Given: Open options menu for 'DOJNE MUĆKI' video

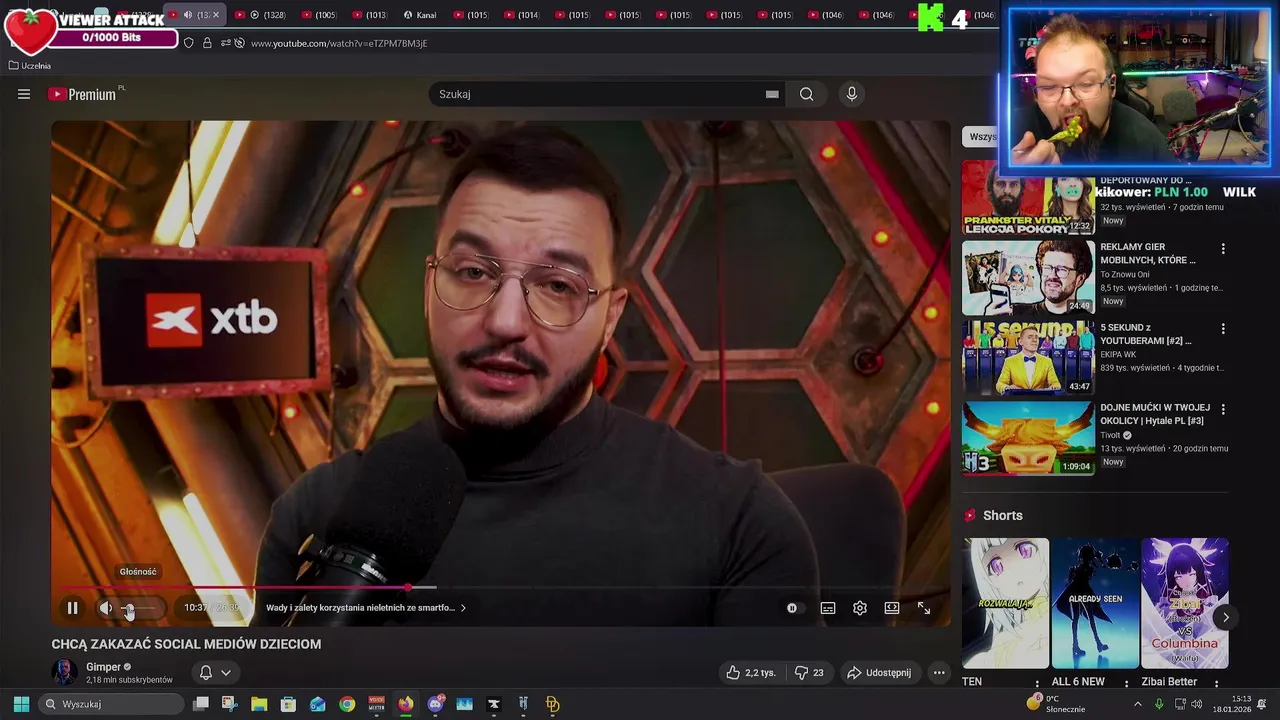Looking at the screenshot, I should pyautogui.click(x=1222, y=409).
